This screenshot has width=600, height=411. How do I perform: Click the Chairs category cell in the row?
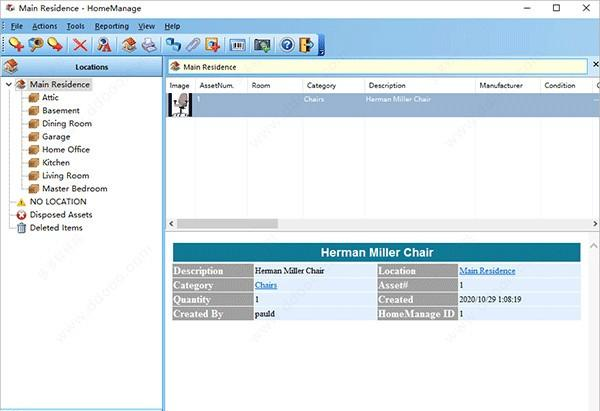click(x=314, y=99)
